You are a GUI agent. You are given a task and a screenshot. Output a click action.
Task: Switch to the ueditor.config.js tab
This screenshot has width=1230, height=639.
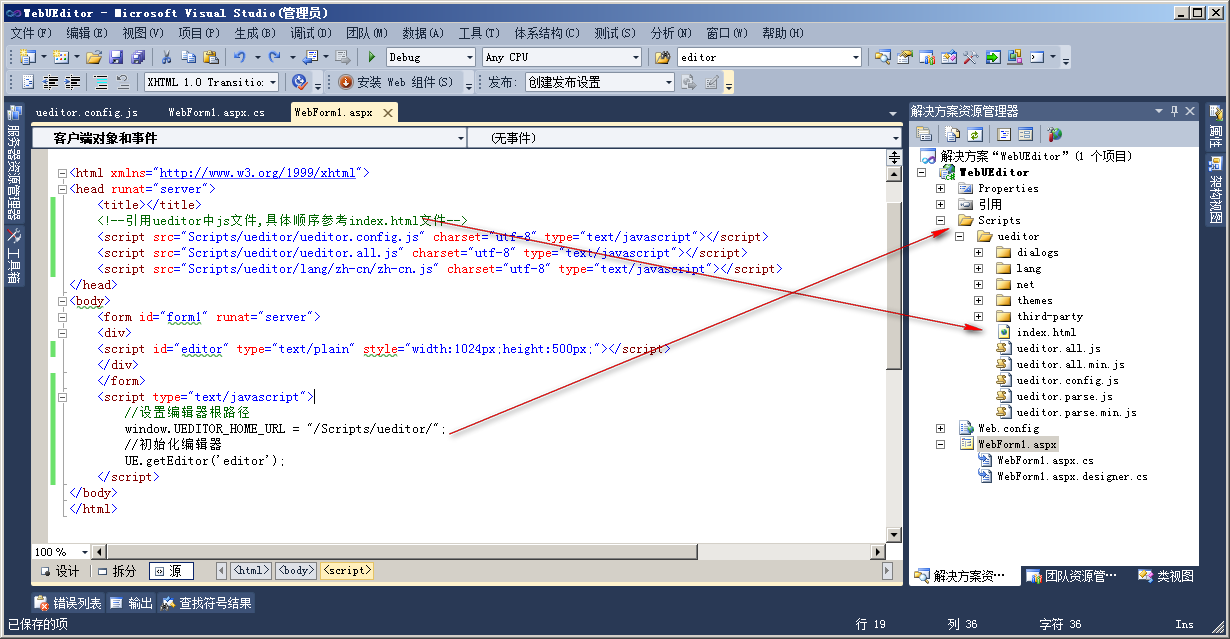click(87, 112)
